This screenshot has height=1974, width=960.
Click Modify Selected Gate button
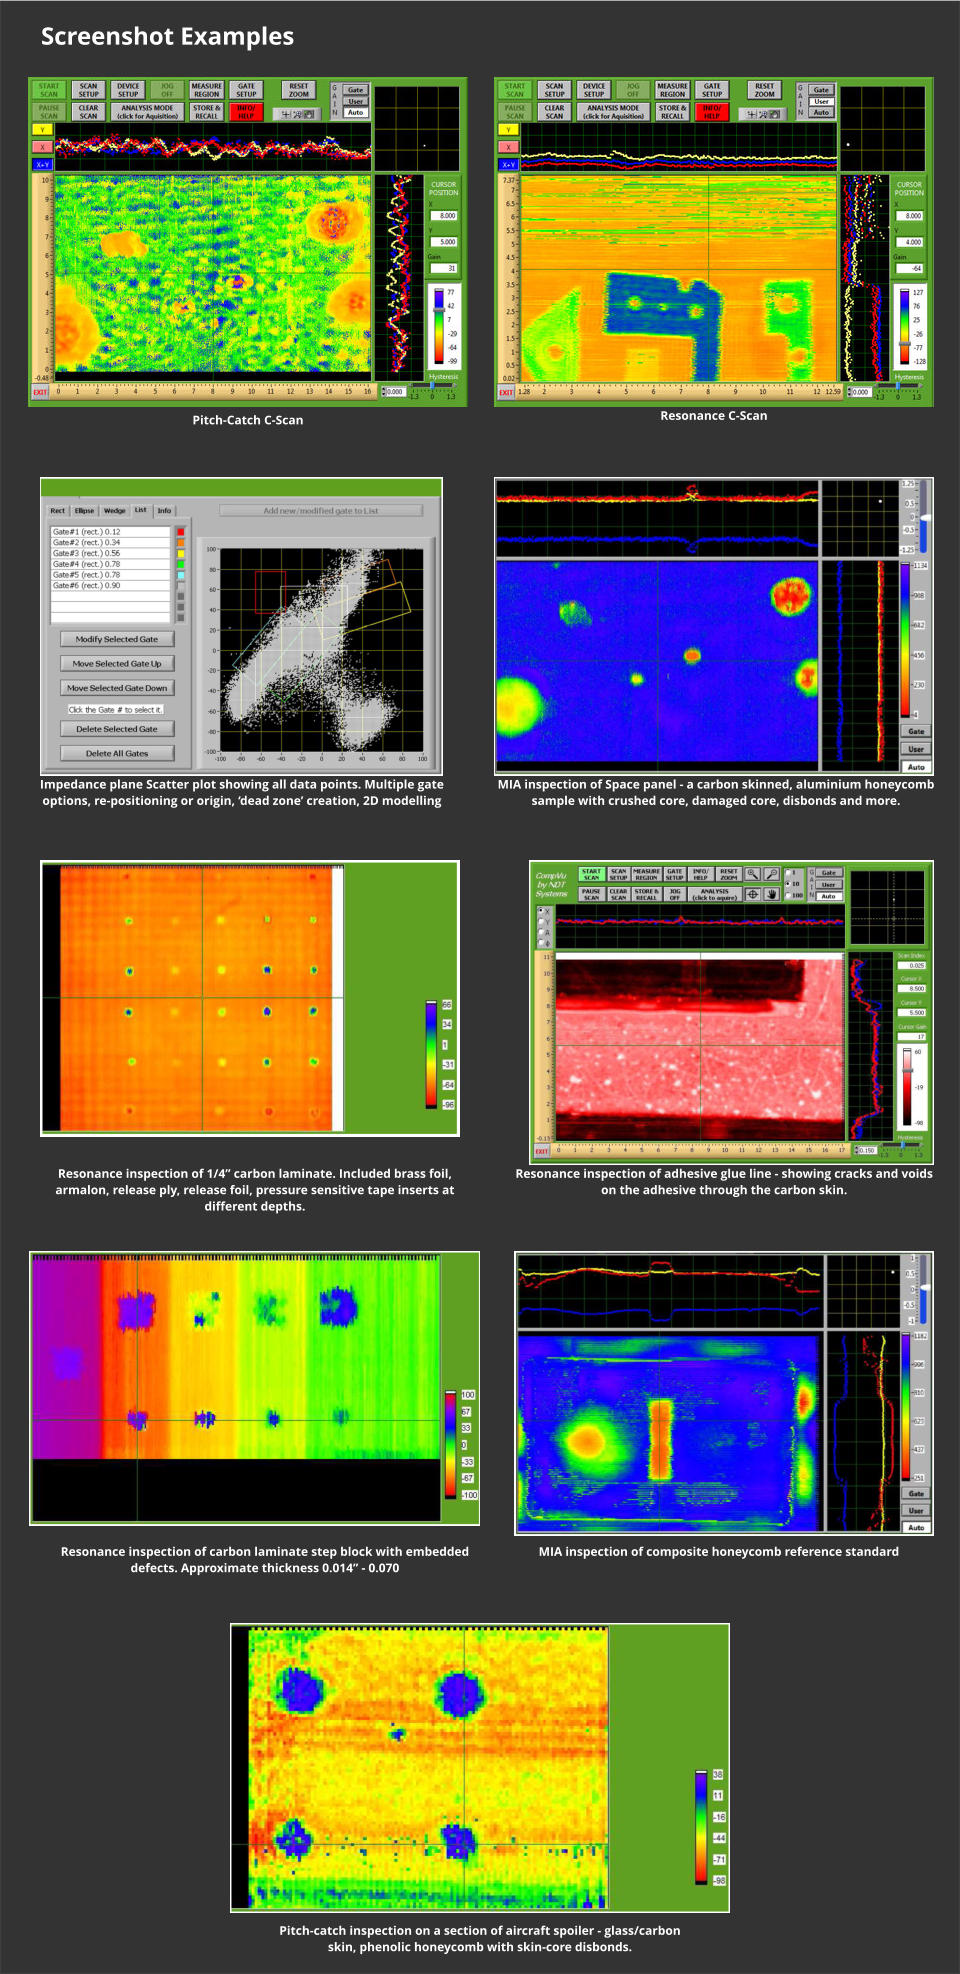click(117, 639)
